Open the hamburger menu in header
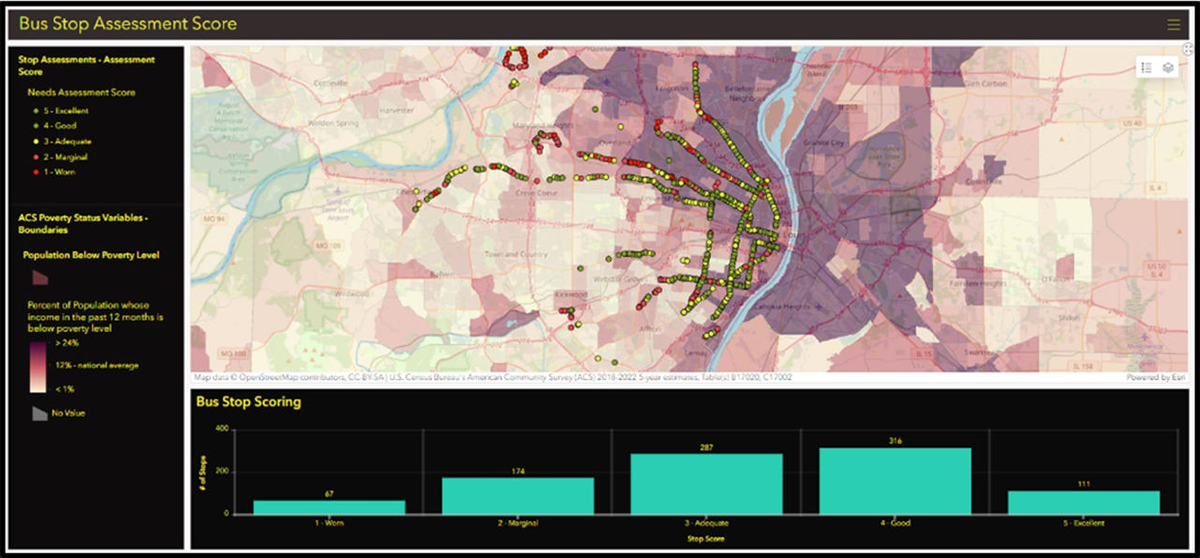Image resolution: width=1200 pixels, height=558 pixels. (x=1173, y=25)
